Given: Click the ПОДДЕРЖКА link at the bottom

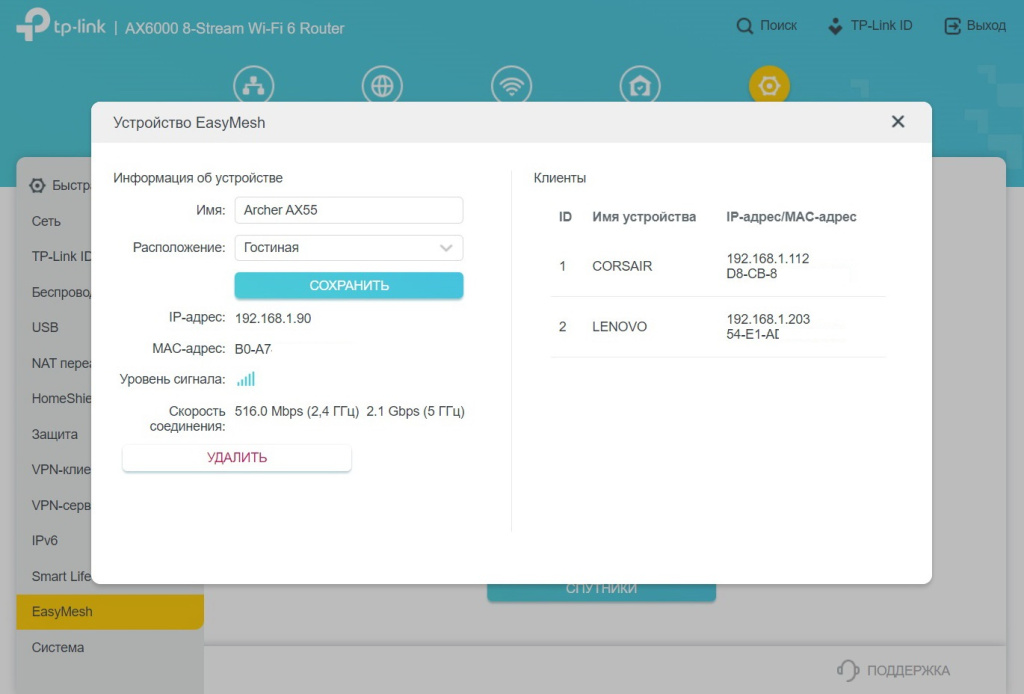Looking at the screenshot, I should tap(908, 670).
